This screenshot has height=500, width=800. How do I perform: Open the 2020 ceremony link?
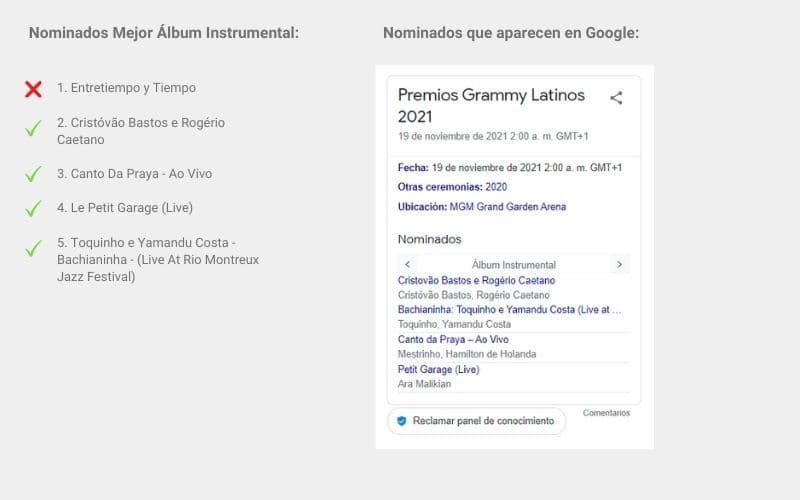(x=496, y=187)
